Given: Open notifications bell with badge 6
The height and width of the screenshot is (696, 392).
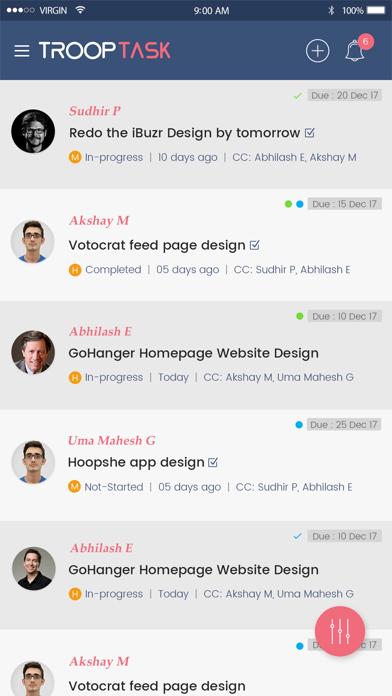Looking at the screenshot, I should pos(355,51).
